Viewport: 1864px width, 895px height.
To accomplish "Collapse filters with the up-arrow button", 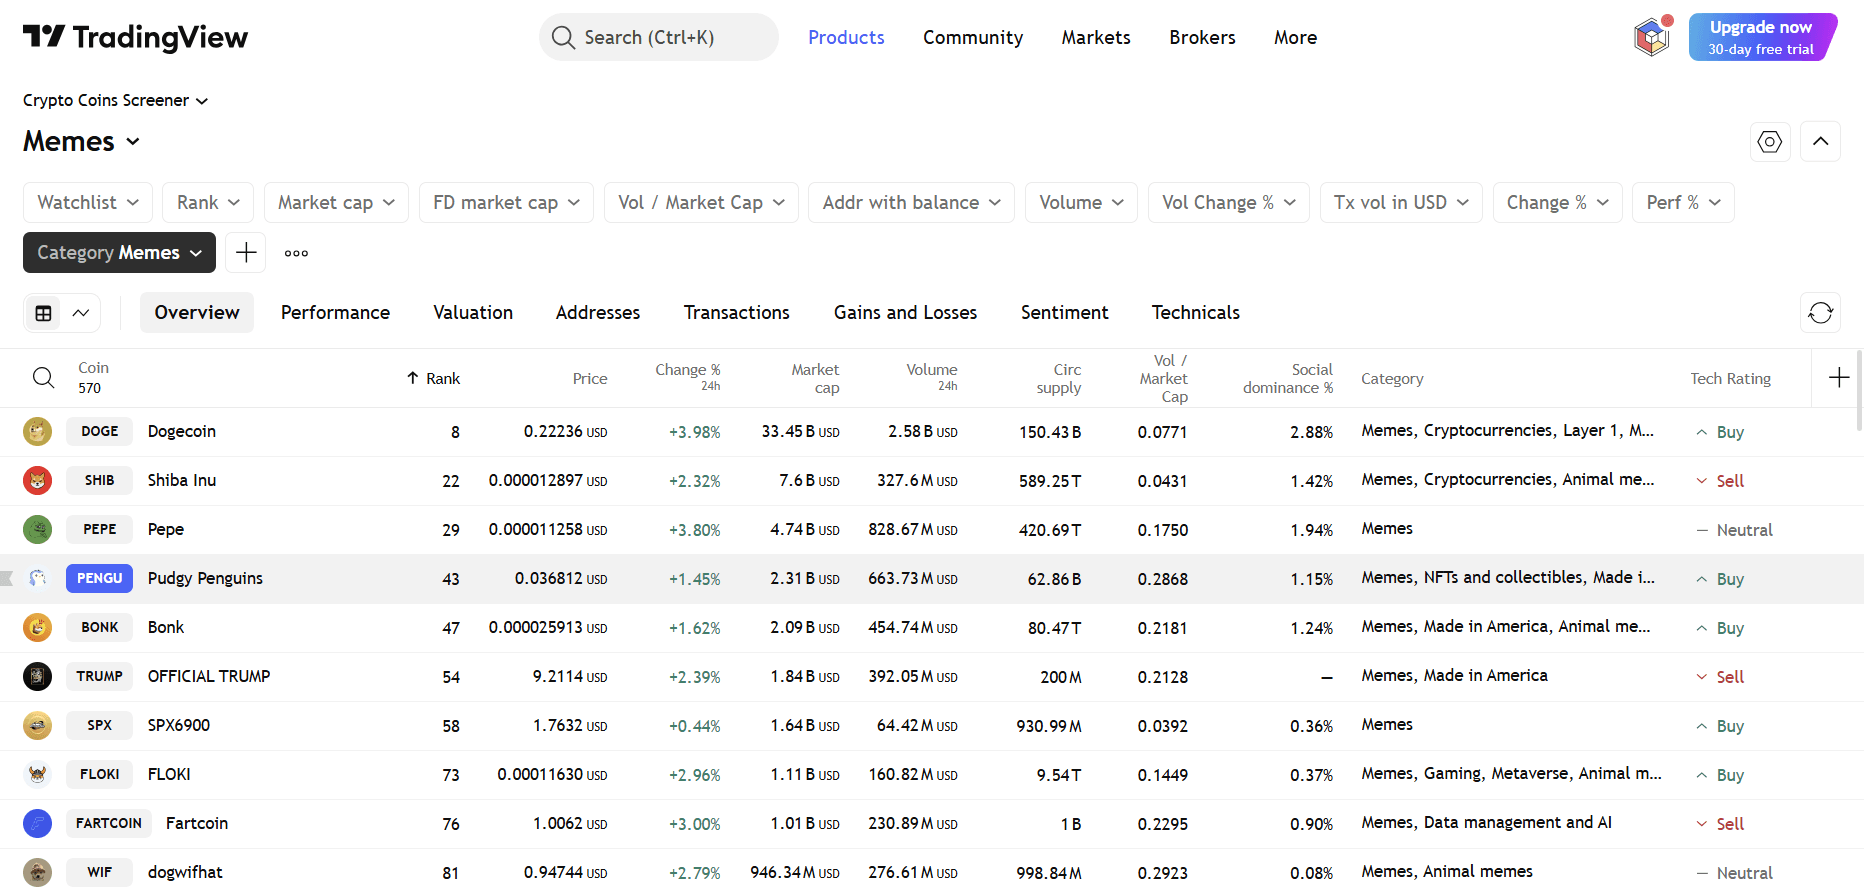I will [x=1821, y=142].
